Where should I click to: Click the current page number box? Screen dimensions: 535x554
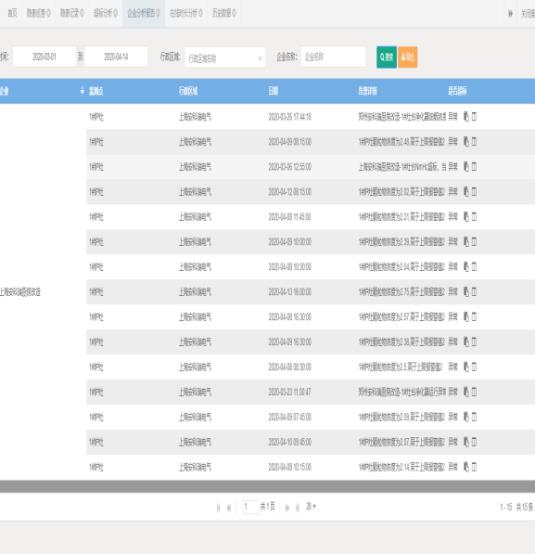(x=250, y=507)
